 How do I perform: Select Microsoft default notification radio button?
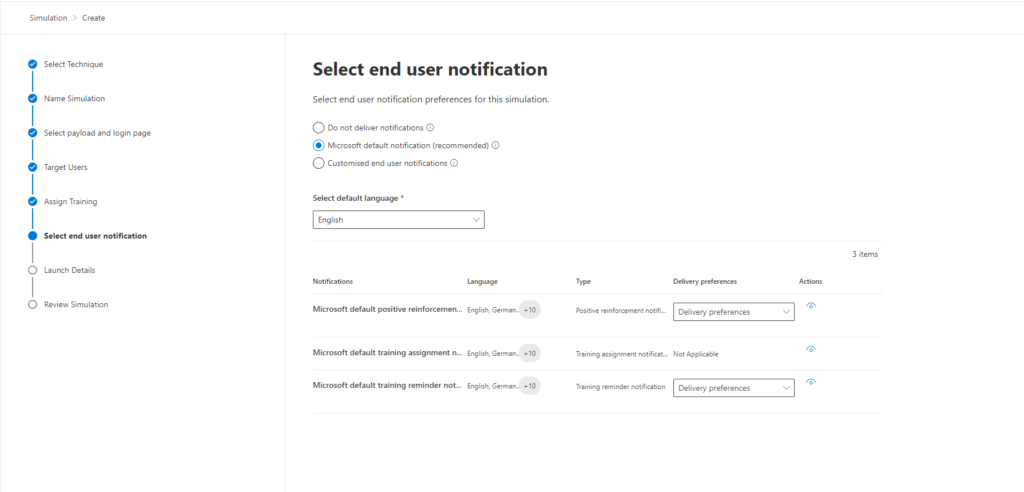point(319,145)
